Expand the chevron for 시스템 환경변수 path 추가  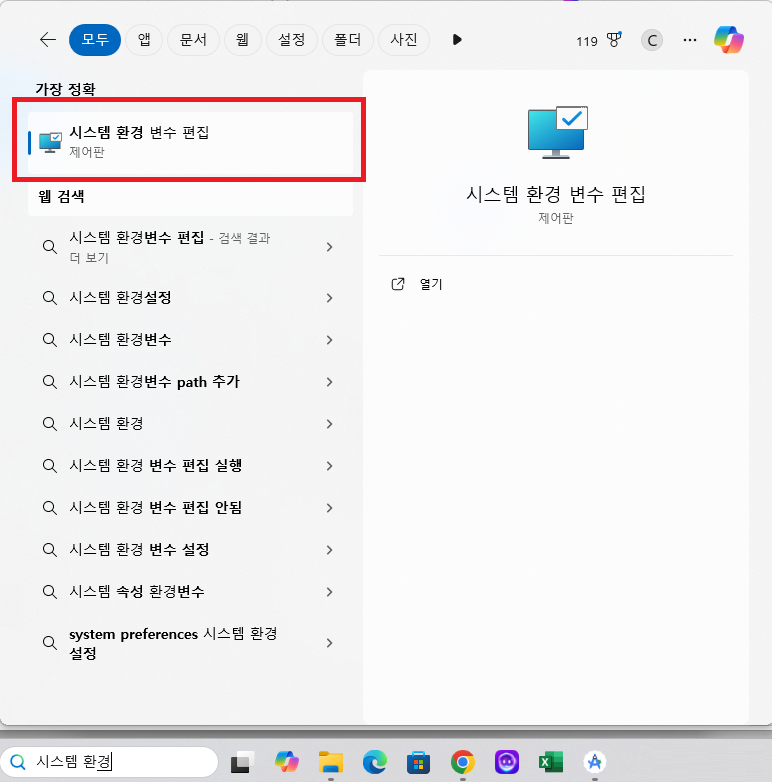(x=329, y=382)
